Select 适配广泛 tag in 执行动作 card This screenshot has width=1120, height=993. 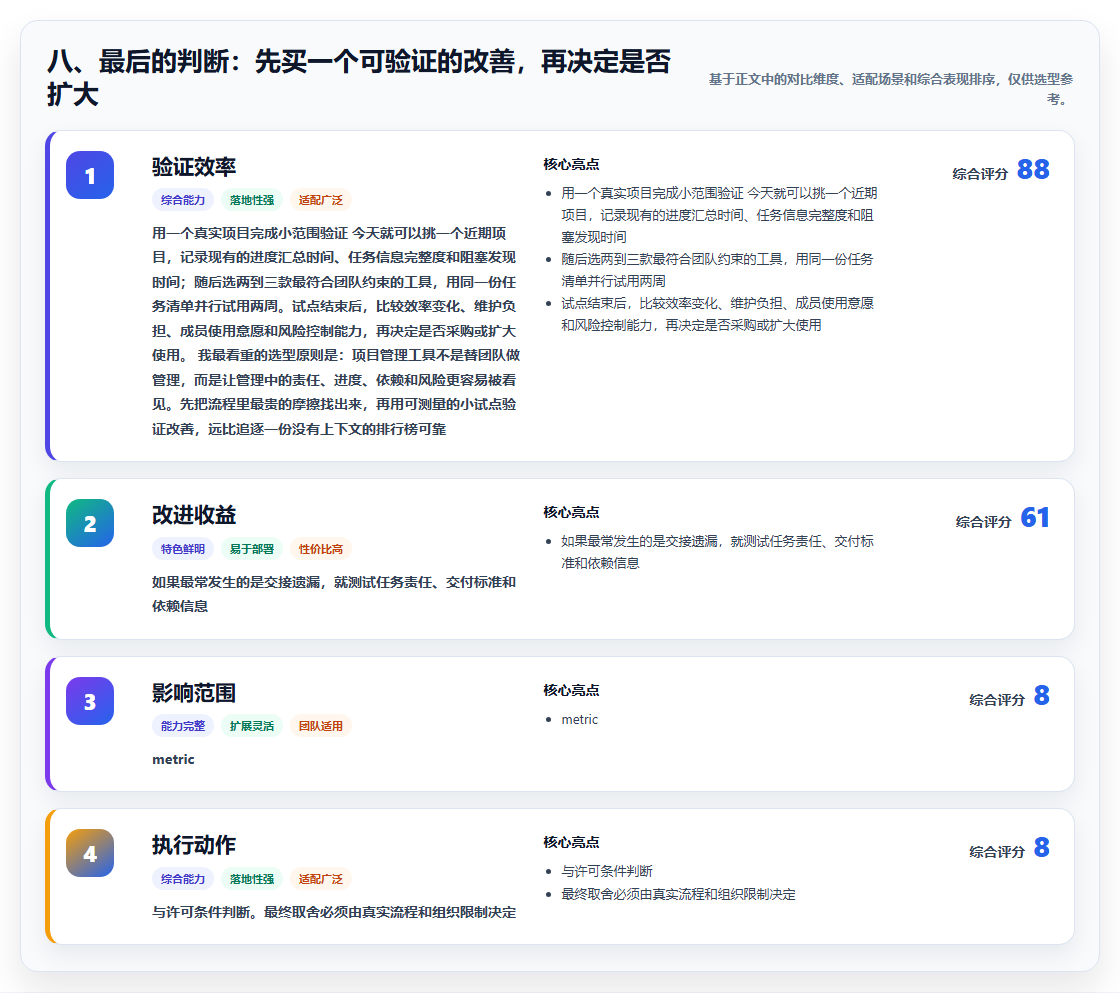point(321,879)
